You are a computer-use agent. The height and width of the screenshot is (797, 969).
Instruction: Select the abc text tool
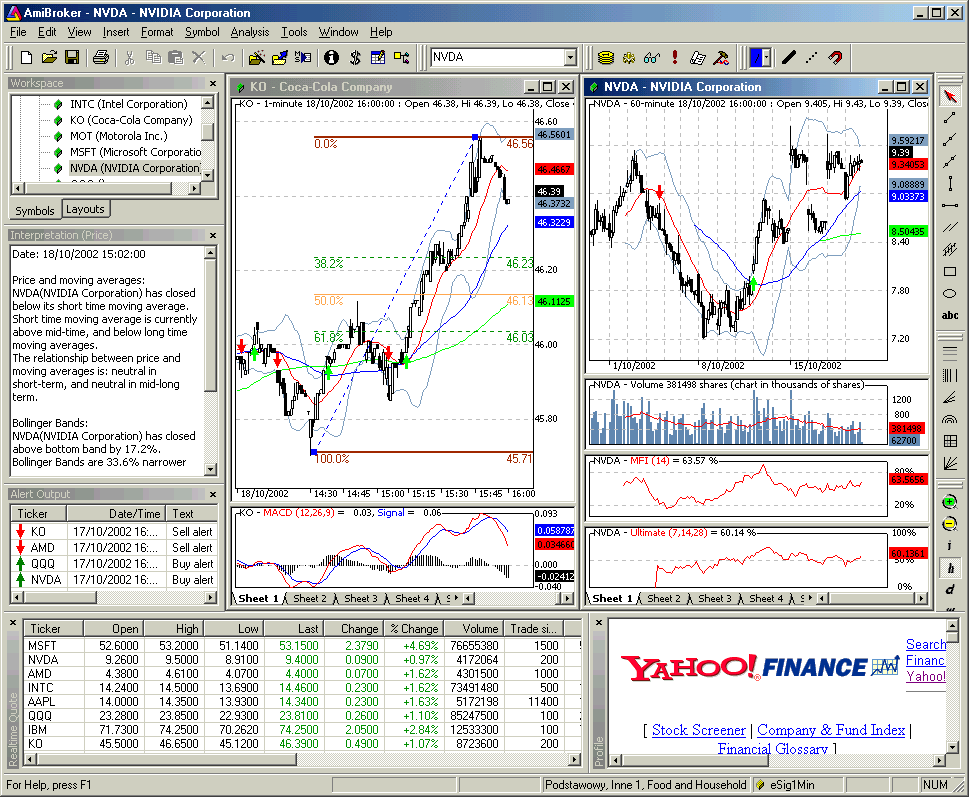coord(950,316)
